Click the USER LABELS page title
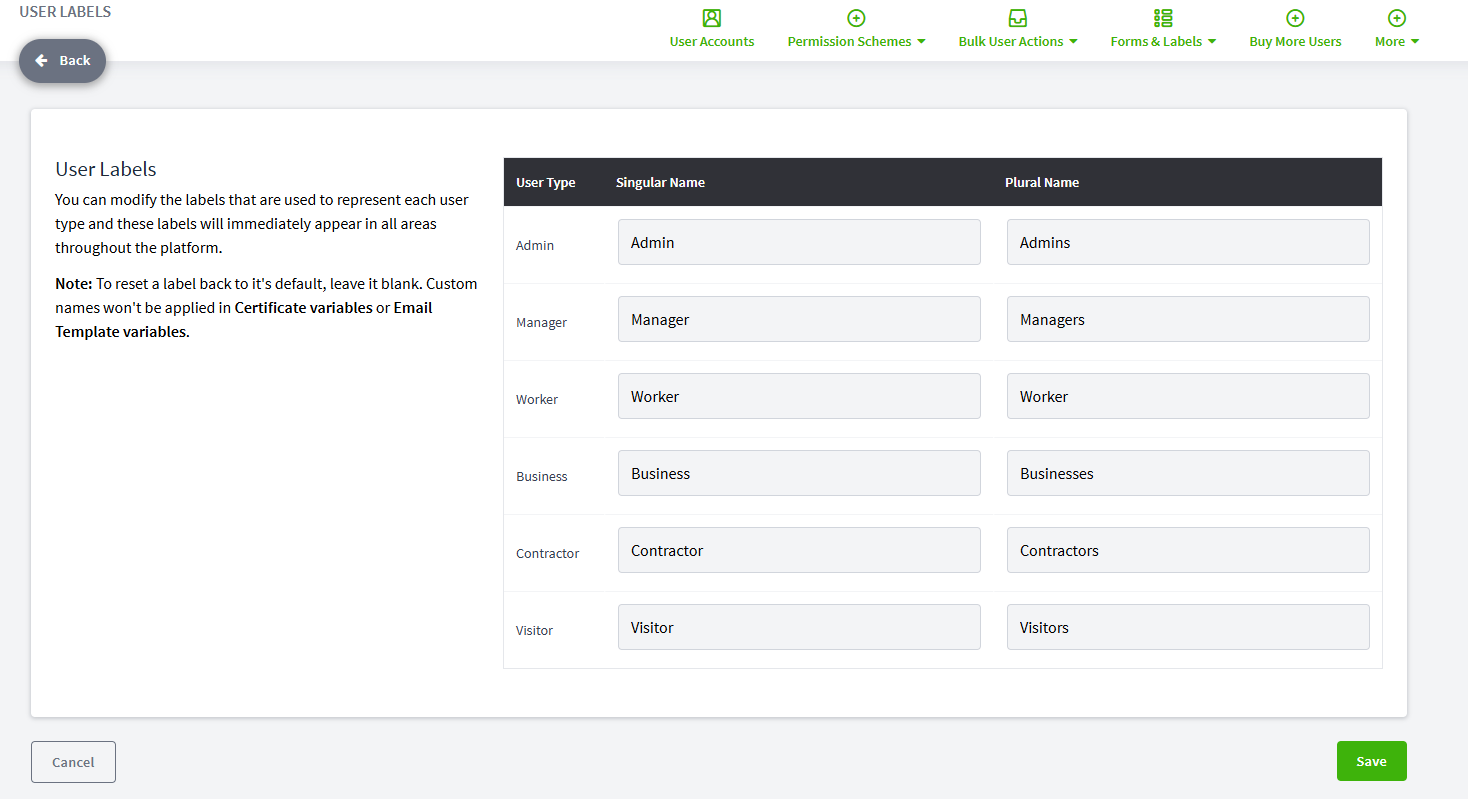 (x=65, y=12)
